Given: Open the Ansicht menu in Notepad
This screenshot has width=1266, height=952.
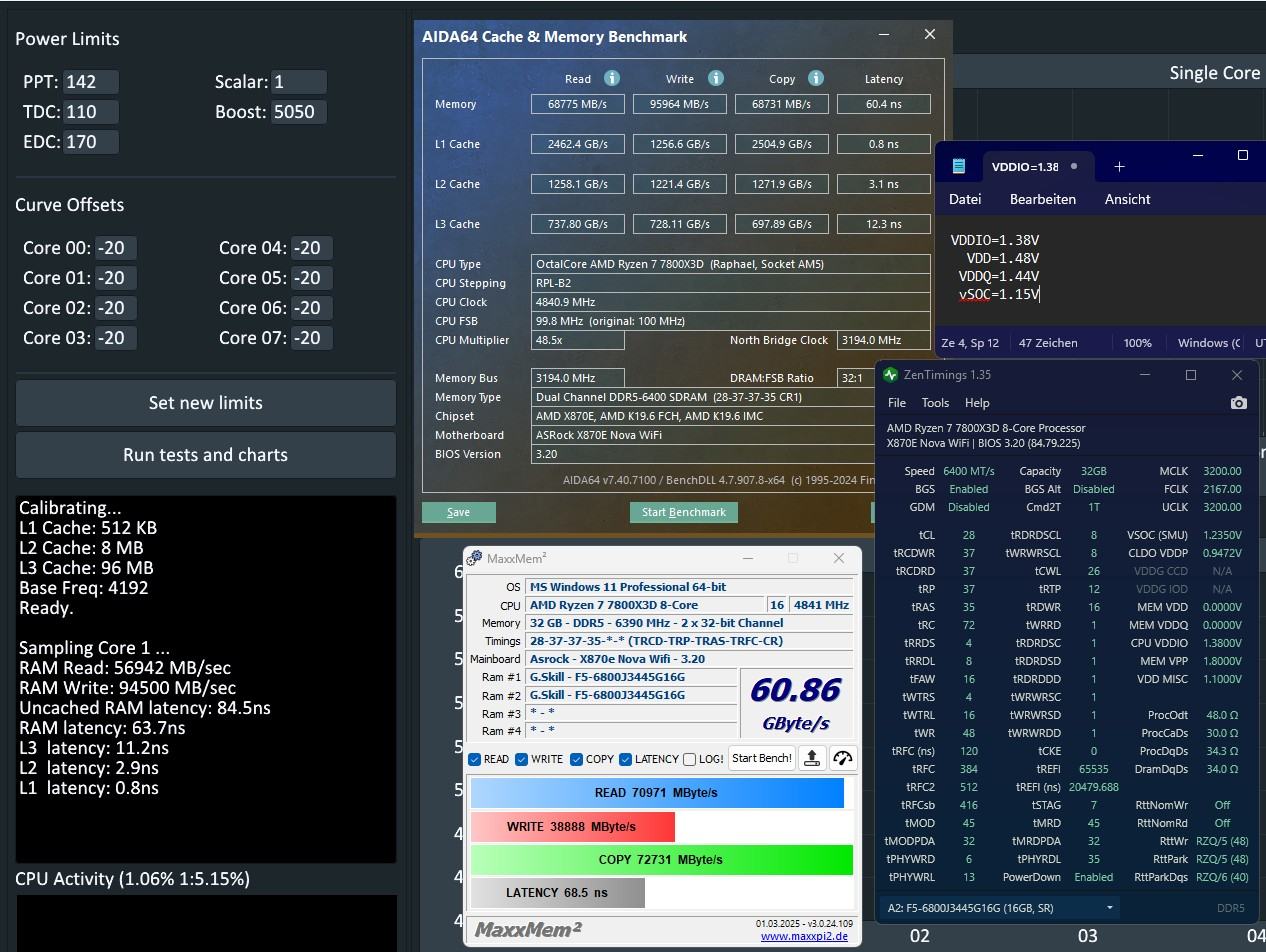Looking at the screenshot, I should click(1127, 199).
